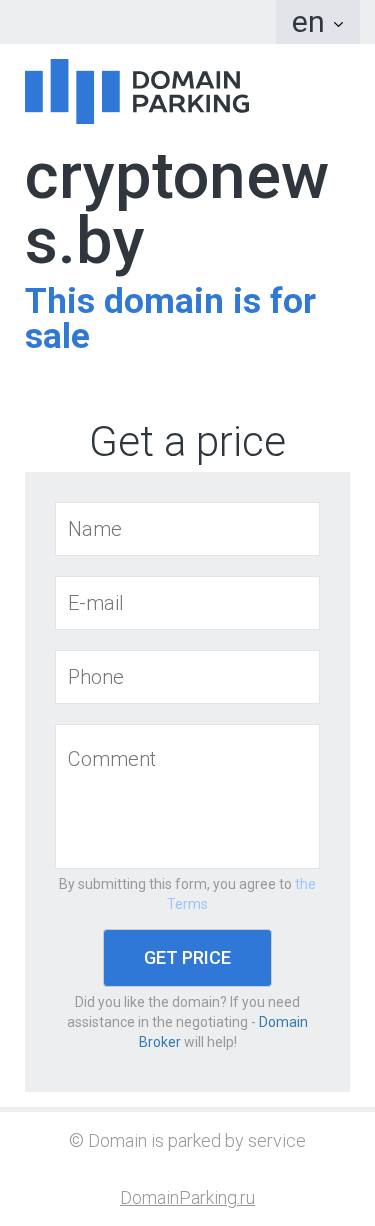The image size is (375, 1226).
Task: Visit the DomainParking.ru footer link
Action: pyautogui.click(x=187, y=1198)
